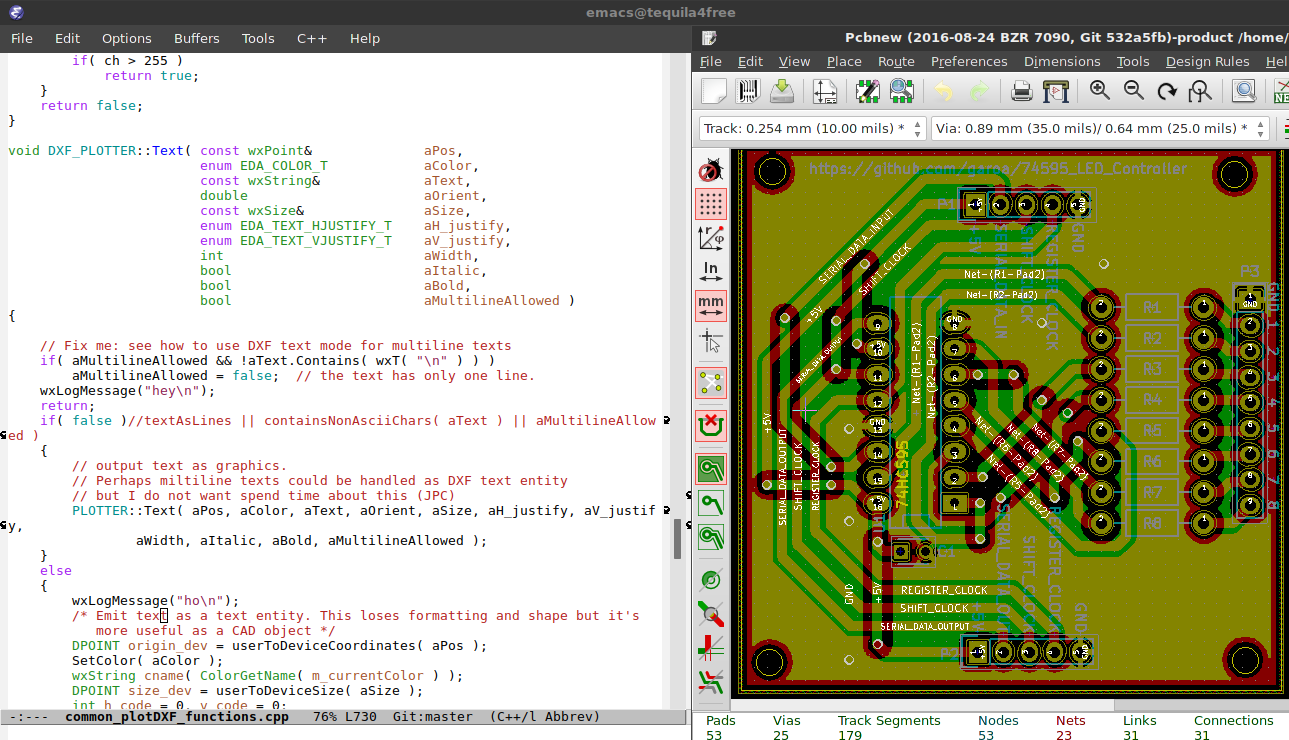1289x740 pixels.
Task: Toggle high contrast display mode
Action: [711, 647]
